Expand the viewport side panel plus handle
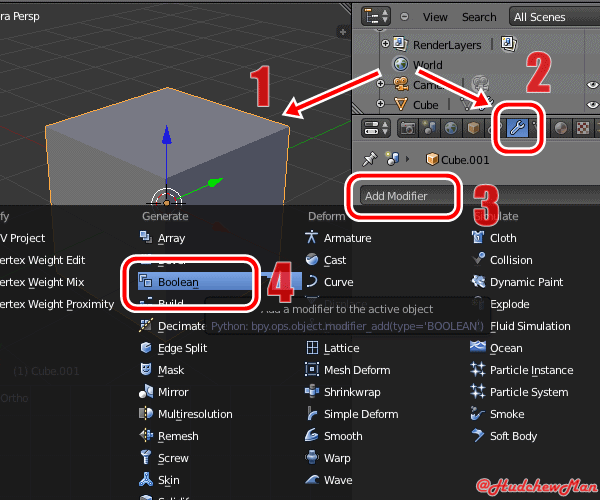 click(x=343, y=32)
